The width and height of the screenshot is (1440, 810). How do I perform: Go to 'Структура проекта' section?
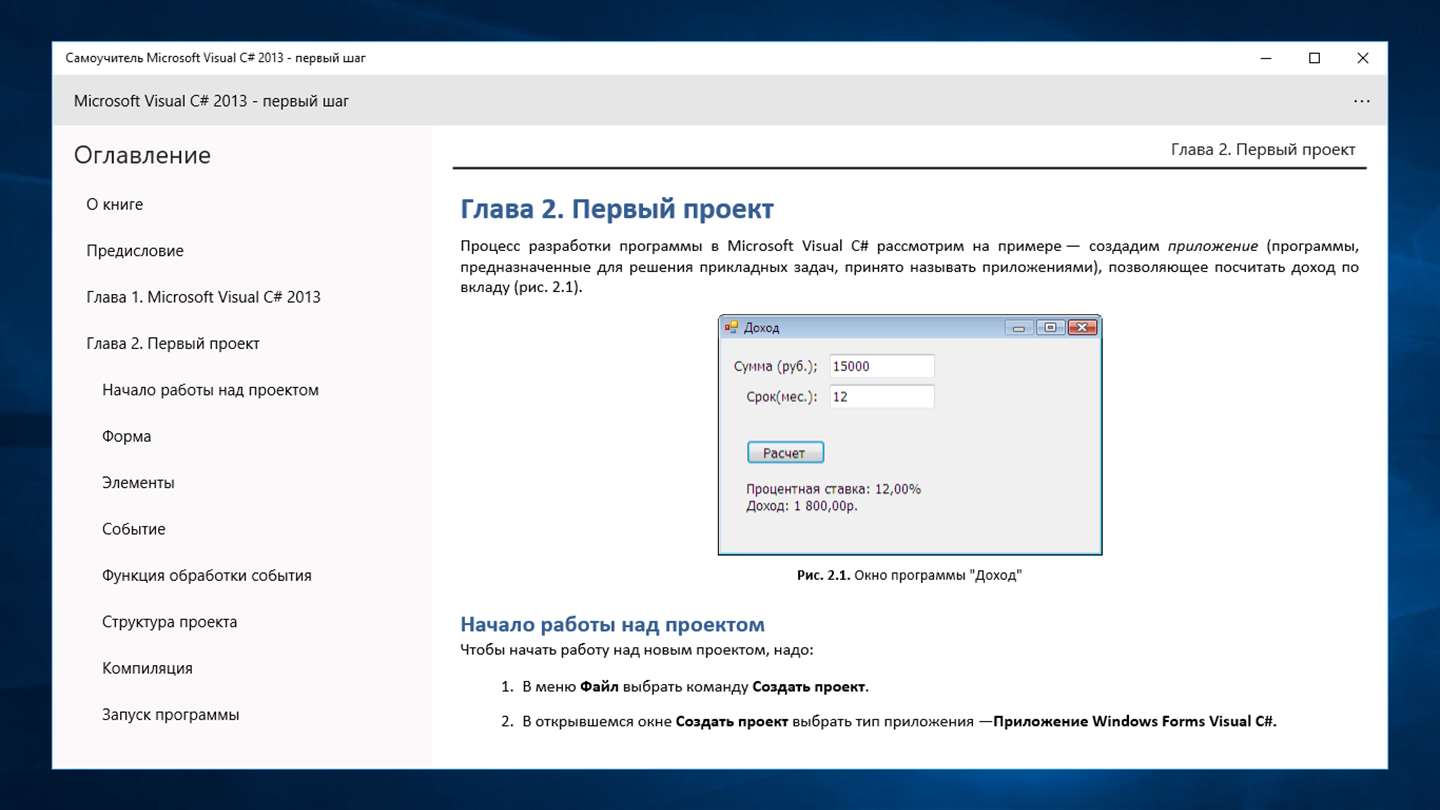169,622
